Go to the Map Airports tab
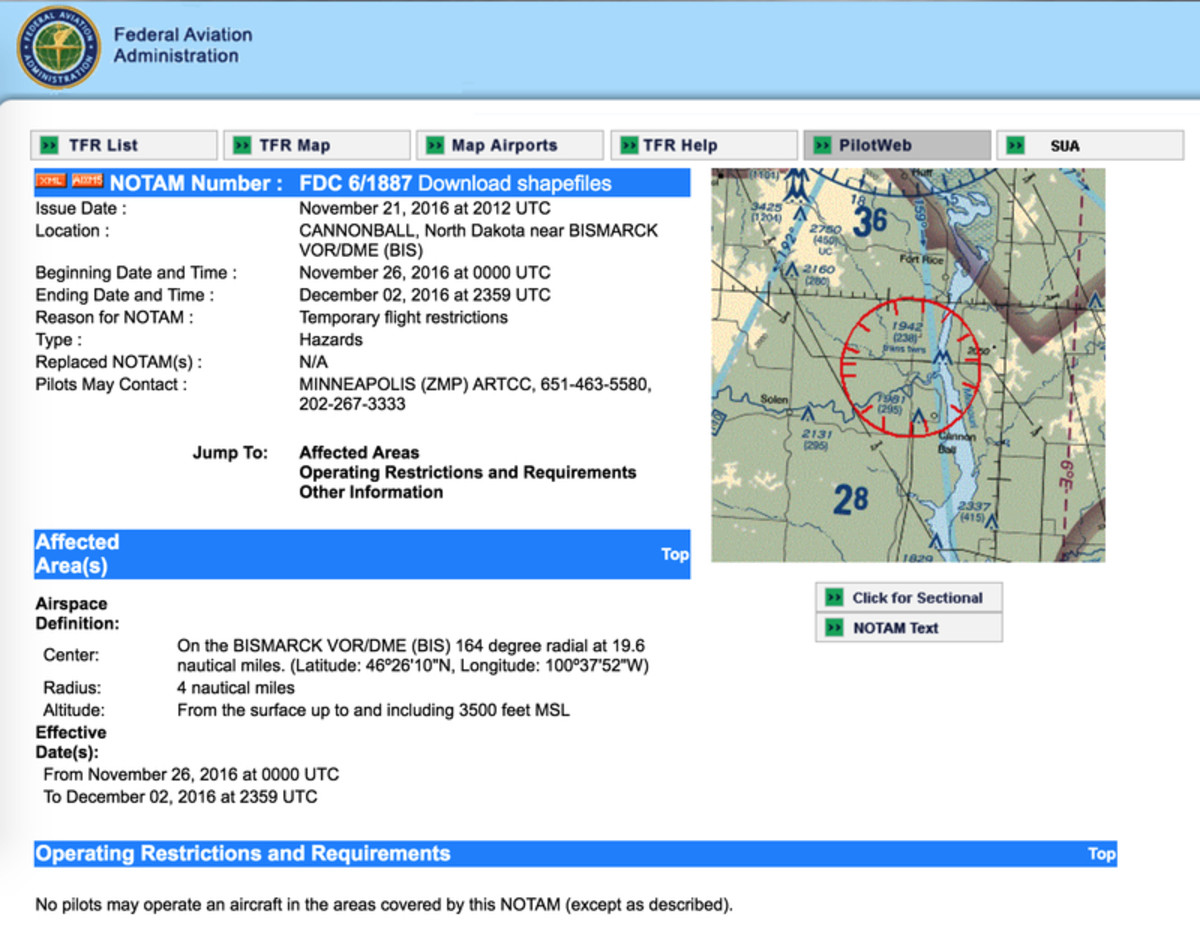This screenshot has width=1200, height=938. point(510,146)
